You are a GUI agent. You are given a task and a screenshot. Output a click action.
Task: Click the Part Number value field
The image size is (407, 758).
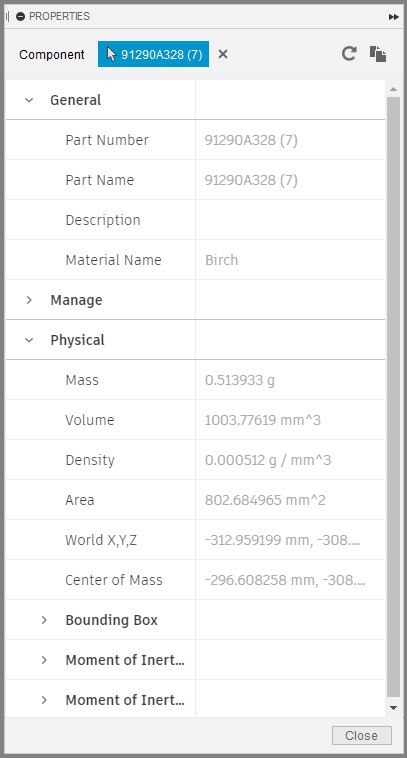pyautogui.click(x=291, y=140)
